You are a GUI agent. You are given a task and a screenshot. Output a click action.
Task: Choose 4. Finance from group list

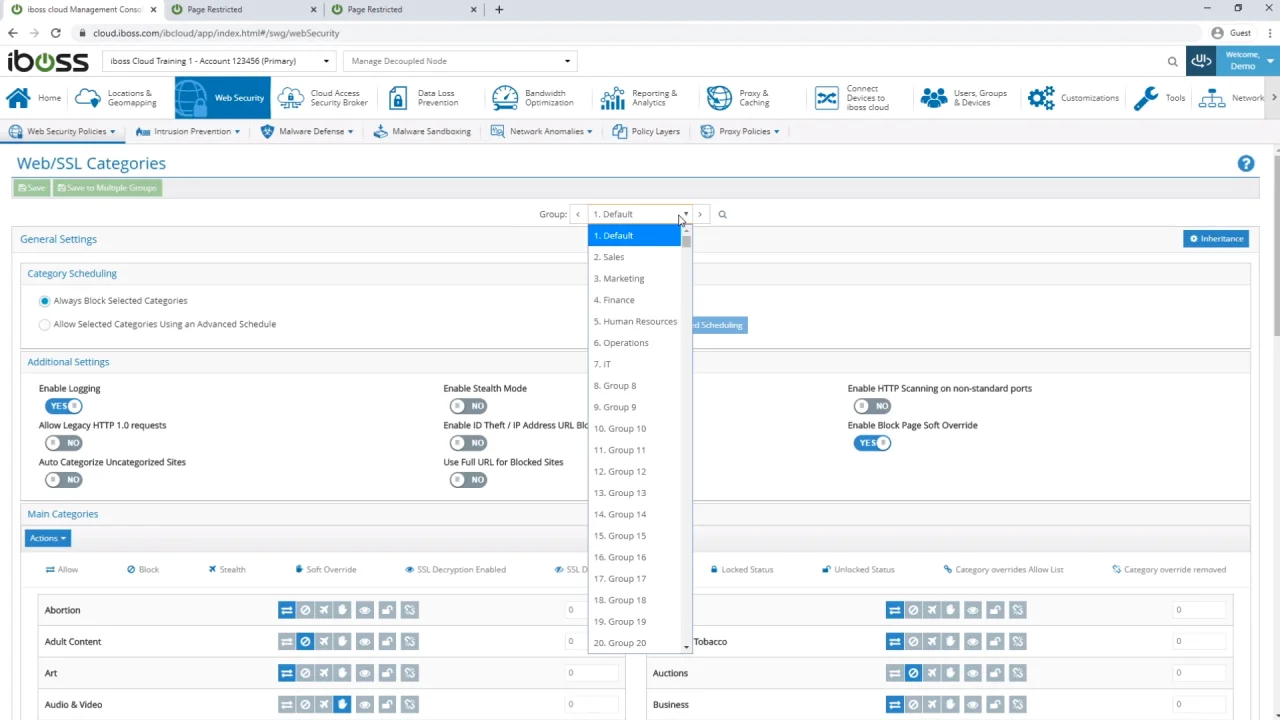click(x=634, y=300)
